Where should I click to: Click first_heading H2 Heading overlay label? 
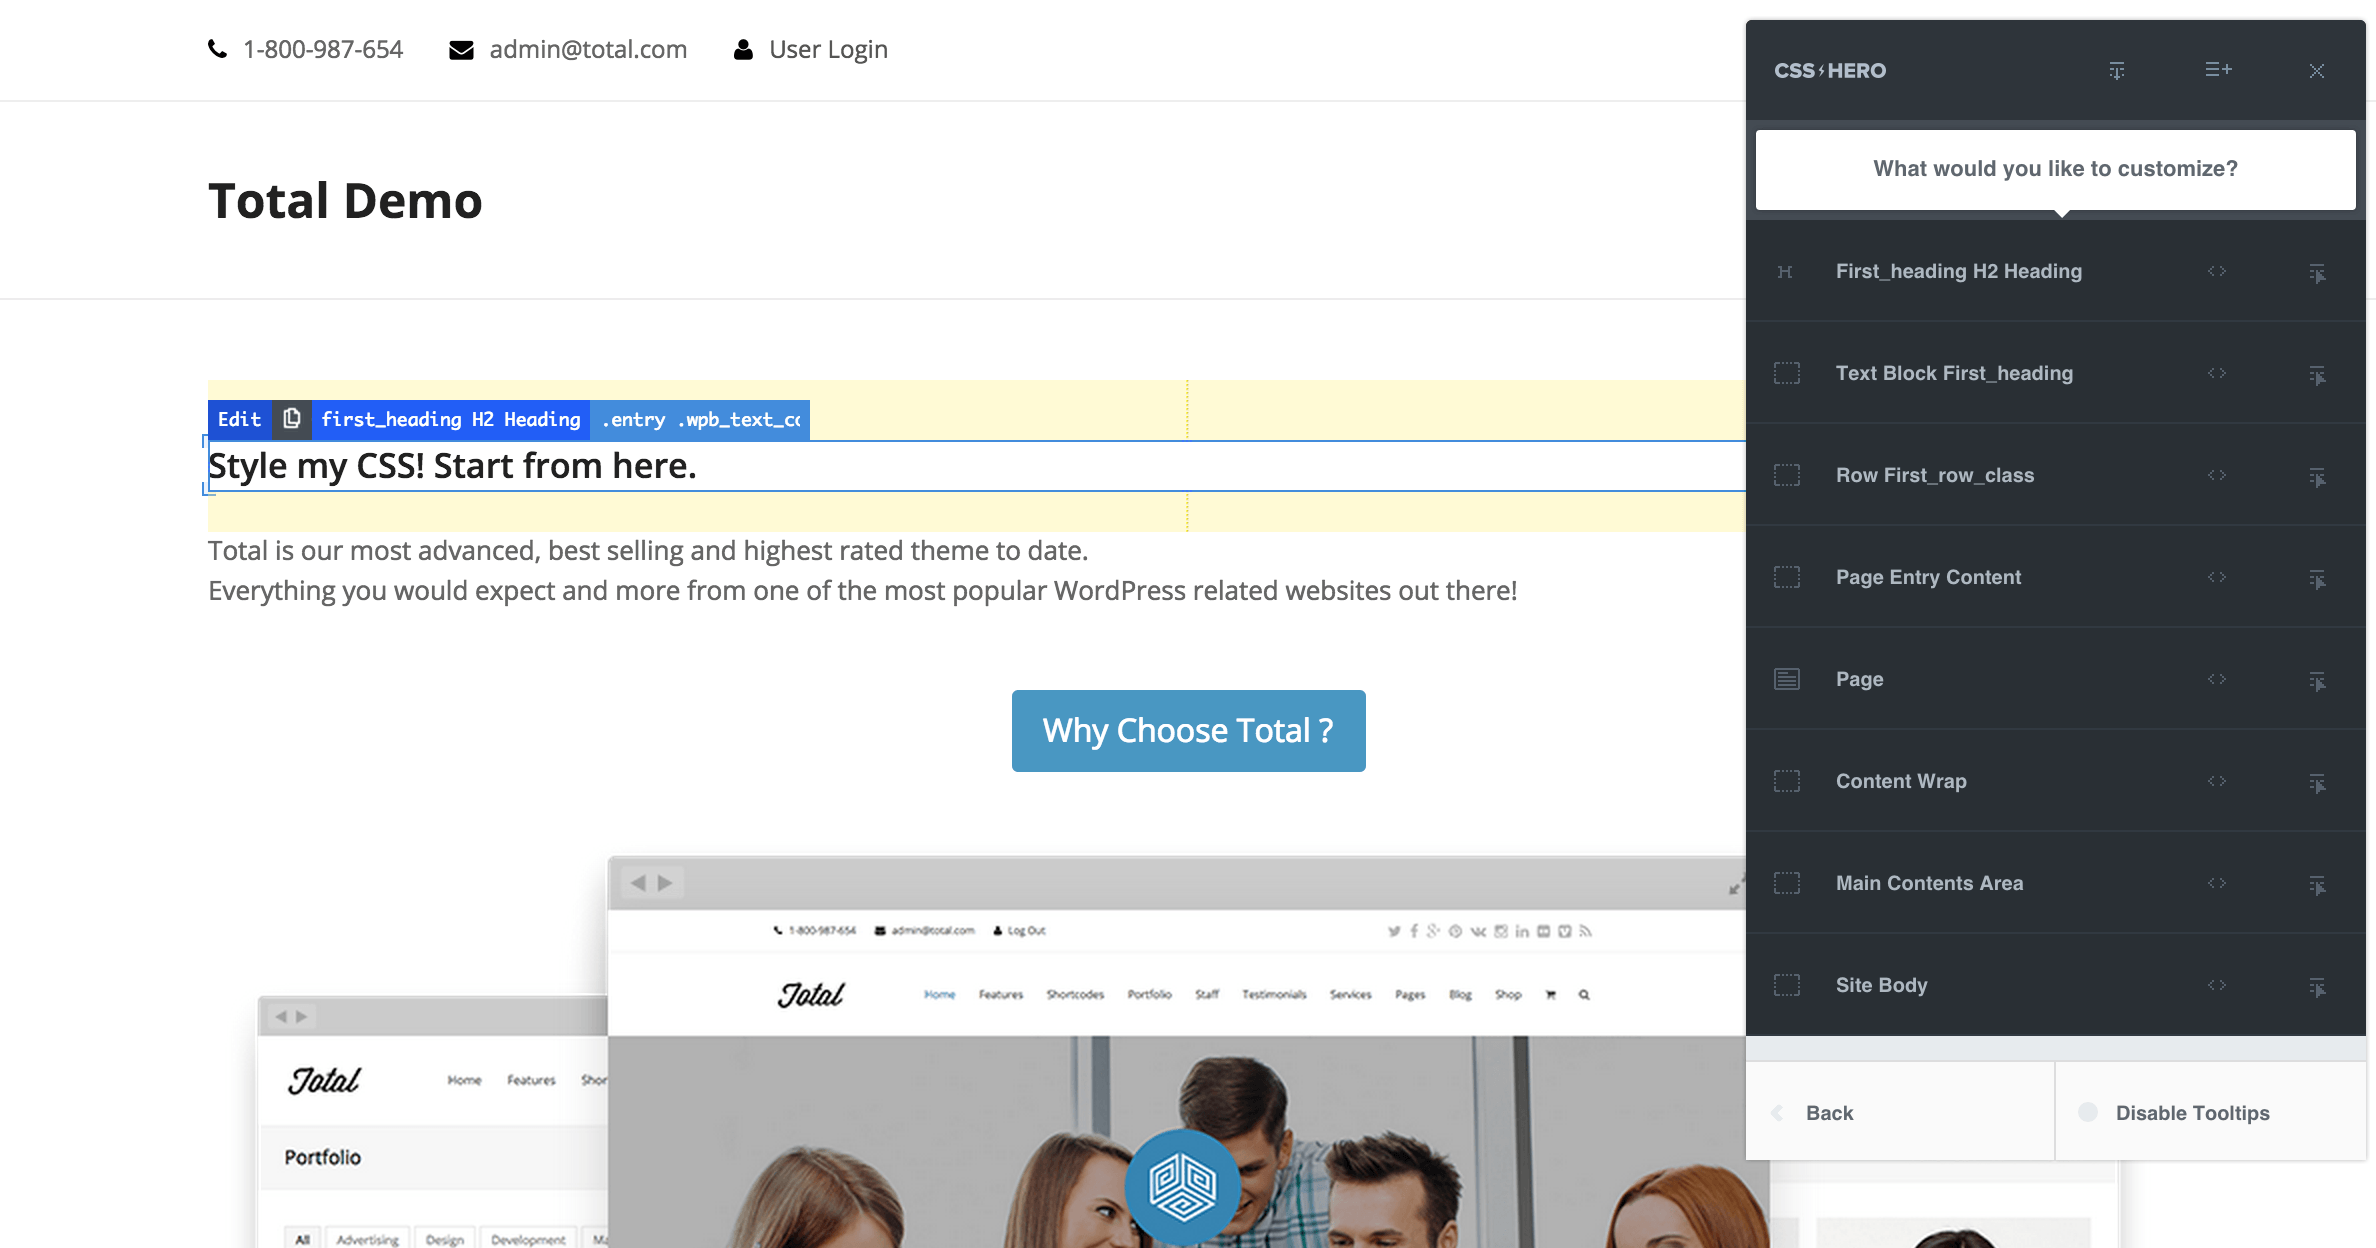point(451,419)
